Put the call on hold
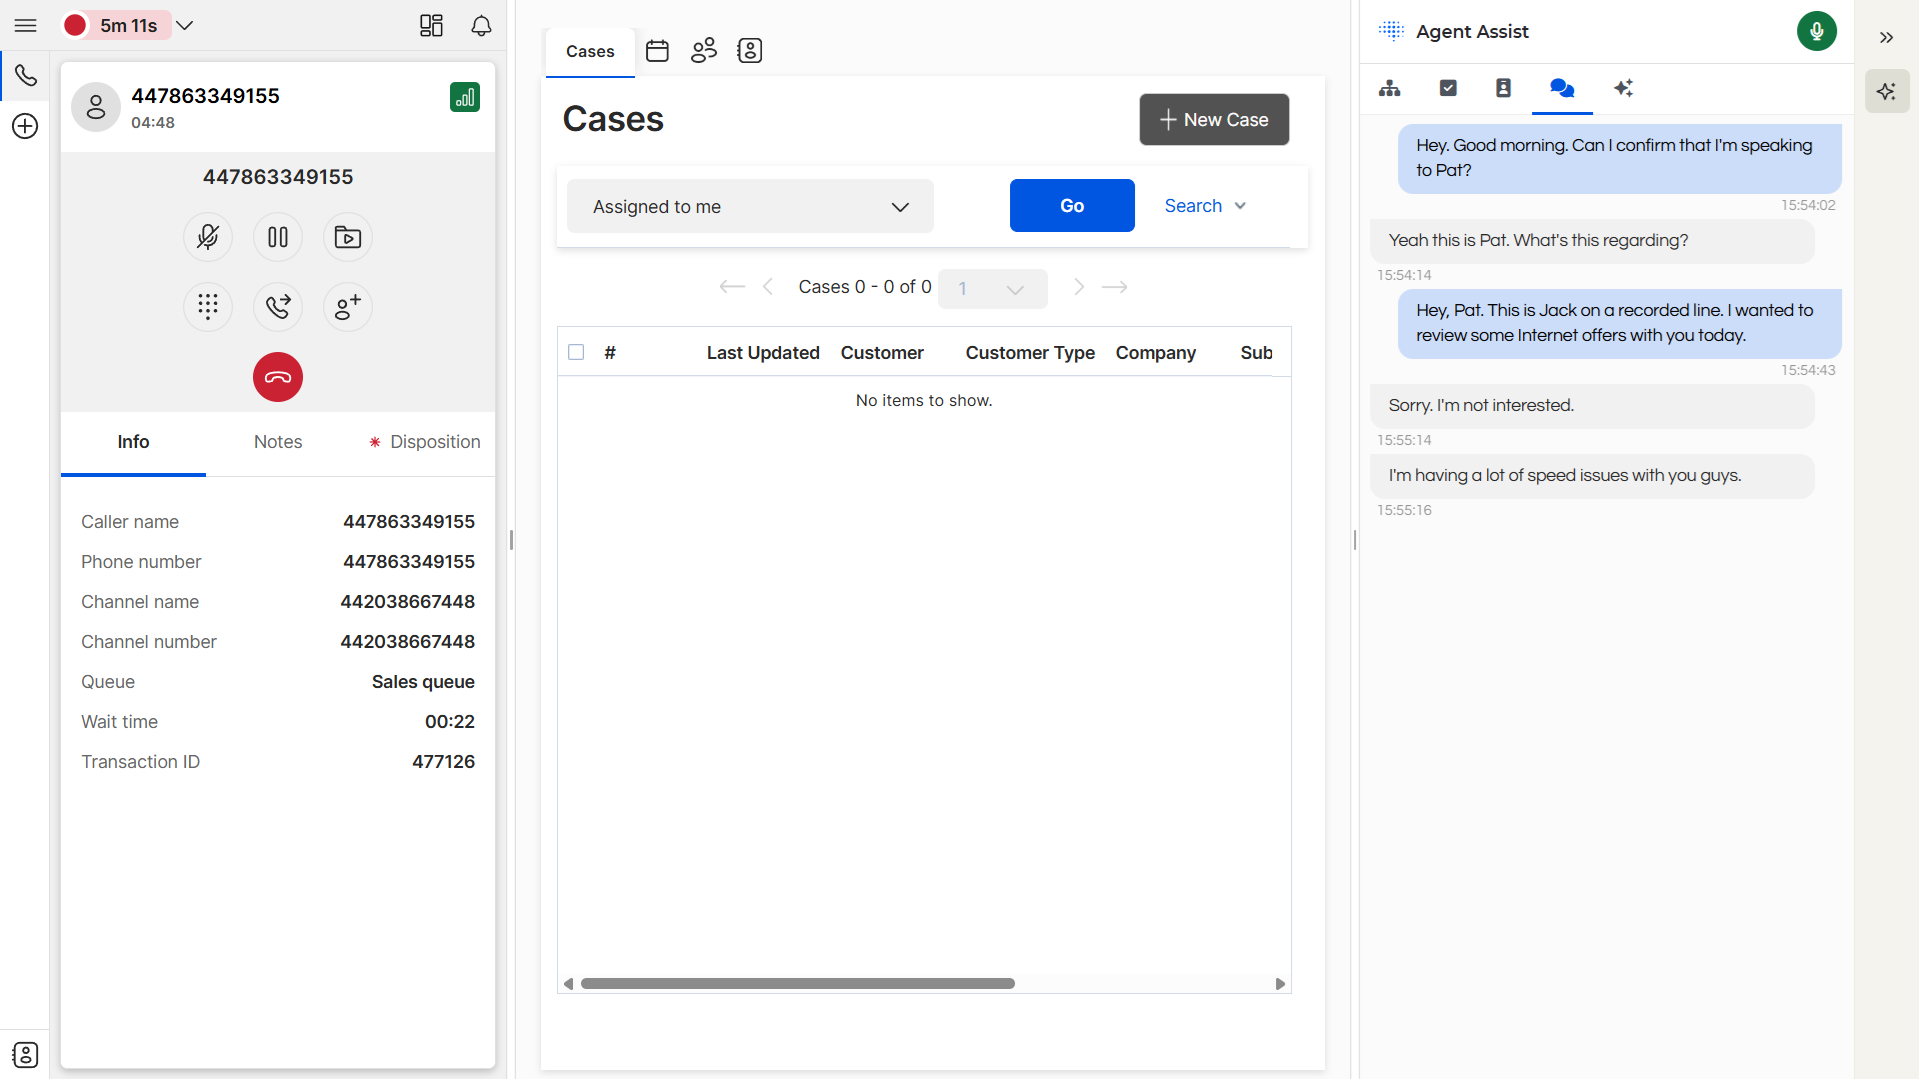Viewport: 1919px width, 1079px height. (x=278, y=237)
